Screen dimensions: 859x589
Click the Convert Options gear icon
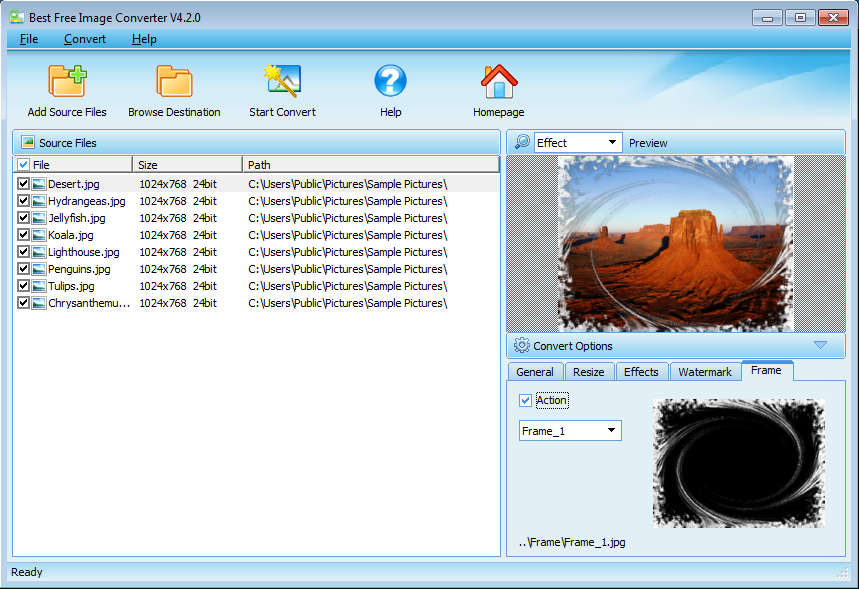[521, 346]
